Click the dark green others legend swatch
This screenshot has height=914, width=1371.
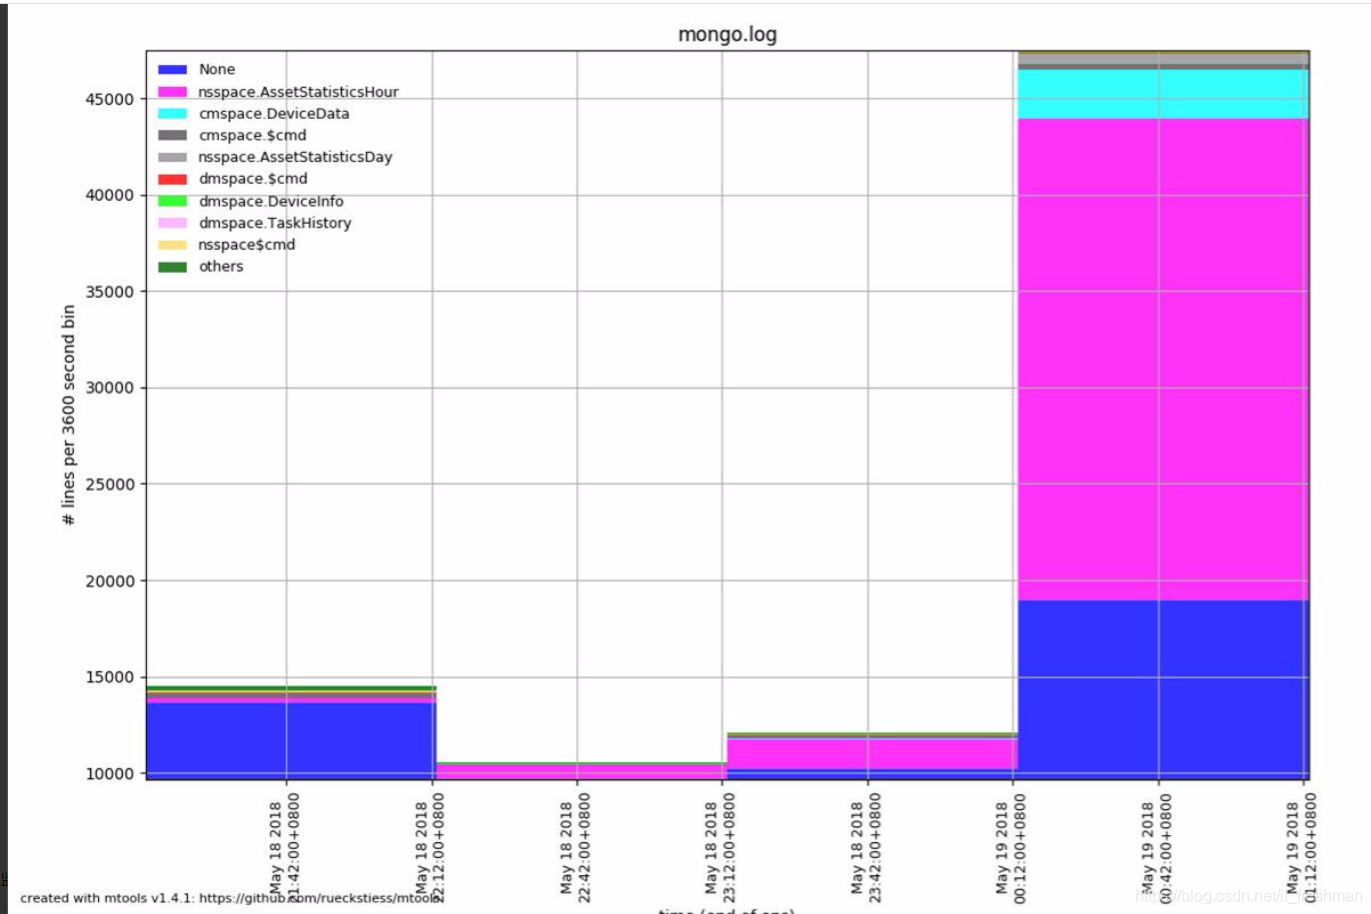click(172, 267)
